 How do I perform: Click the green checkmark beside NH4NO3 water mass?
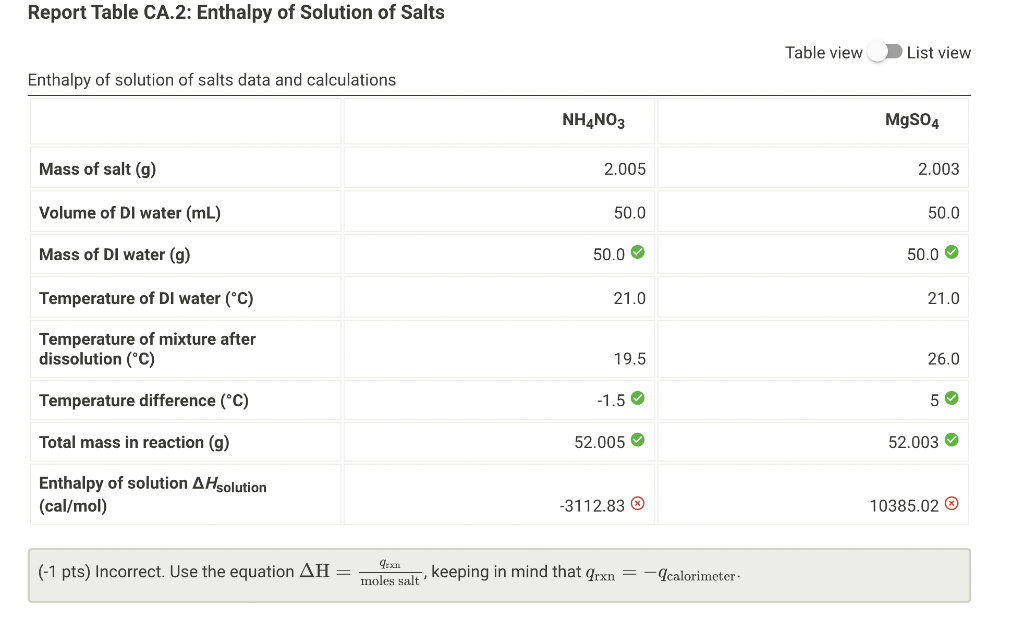[x=639, y=254]
